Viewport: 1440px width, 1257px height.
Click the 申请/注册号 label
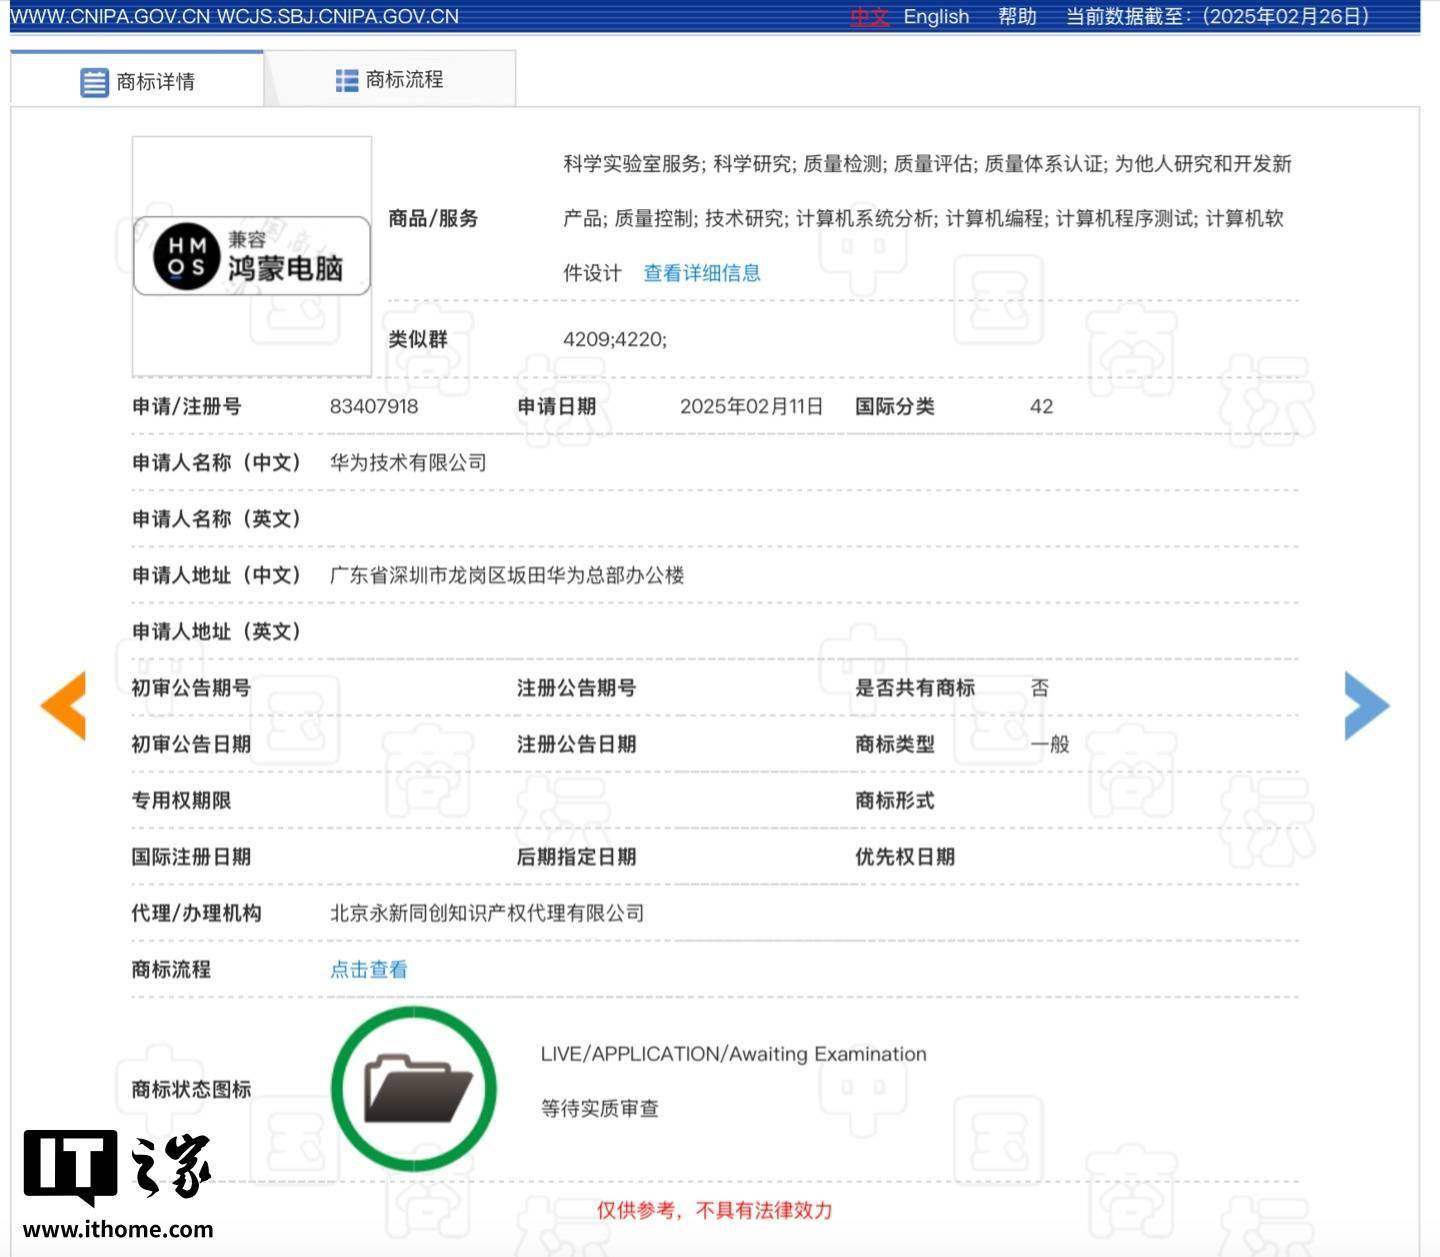point(187,406)
